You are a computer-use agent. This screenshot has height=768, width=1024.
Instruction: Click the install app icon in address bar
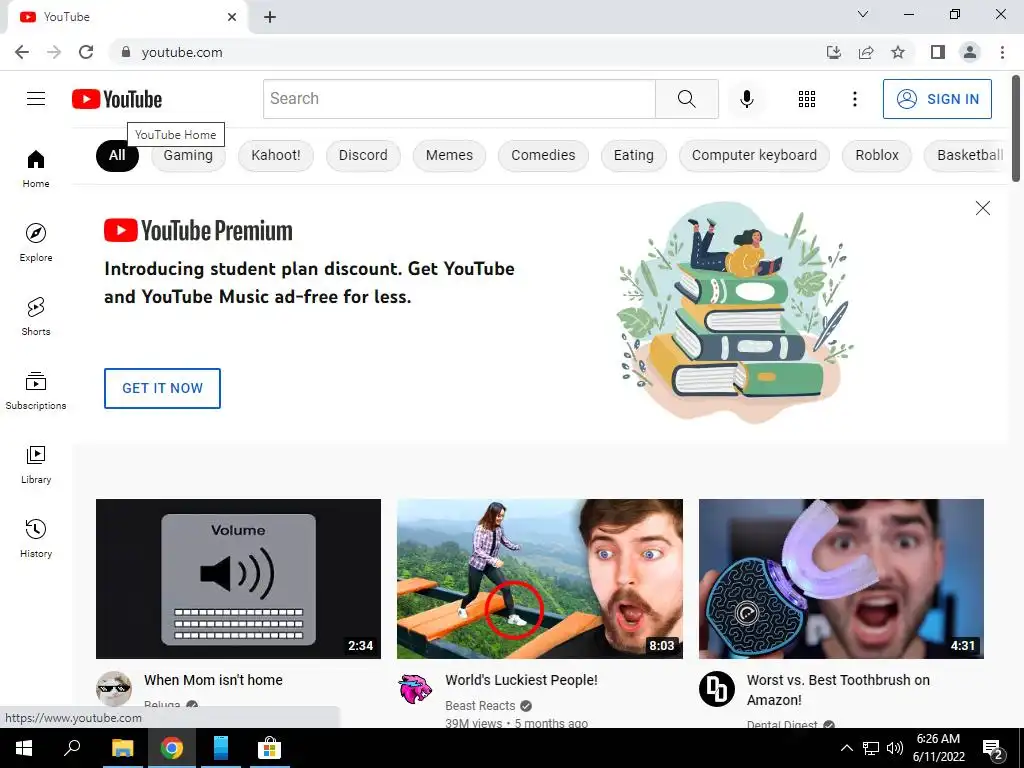tap(834, 52)
